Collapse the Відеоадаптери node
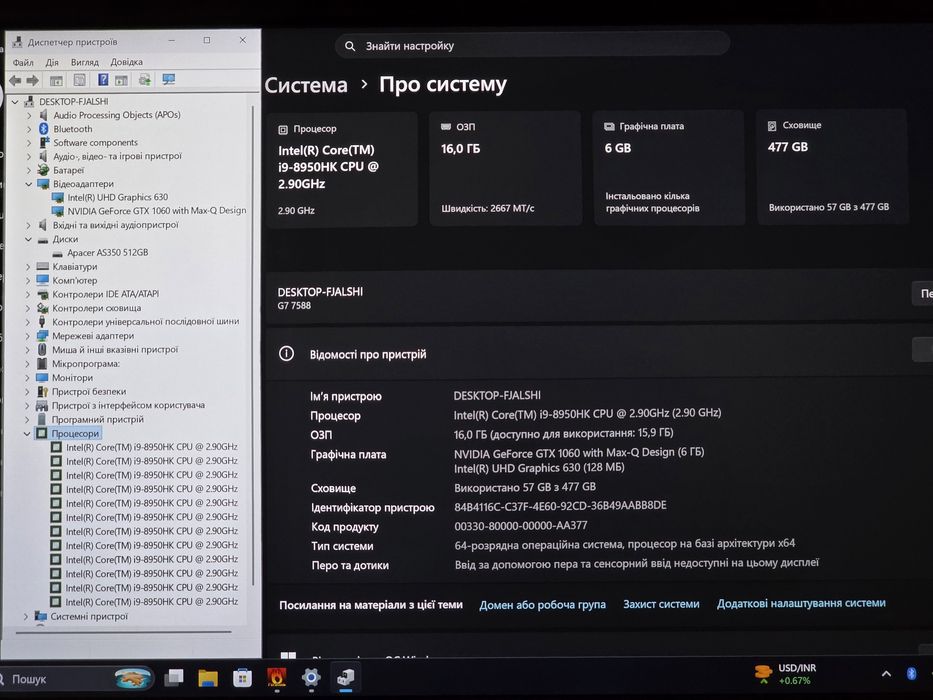This screenshot has width=933, height=700. coord(29,184)
